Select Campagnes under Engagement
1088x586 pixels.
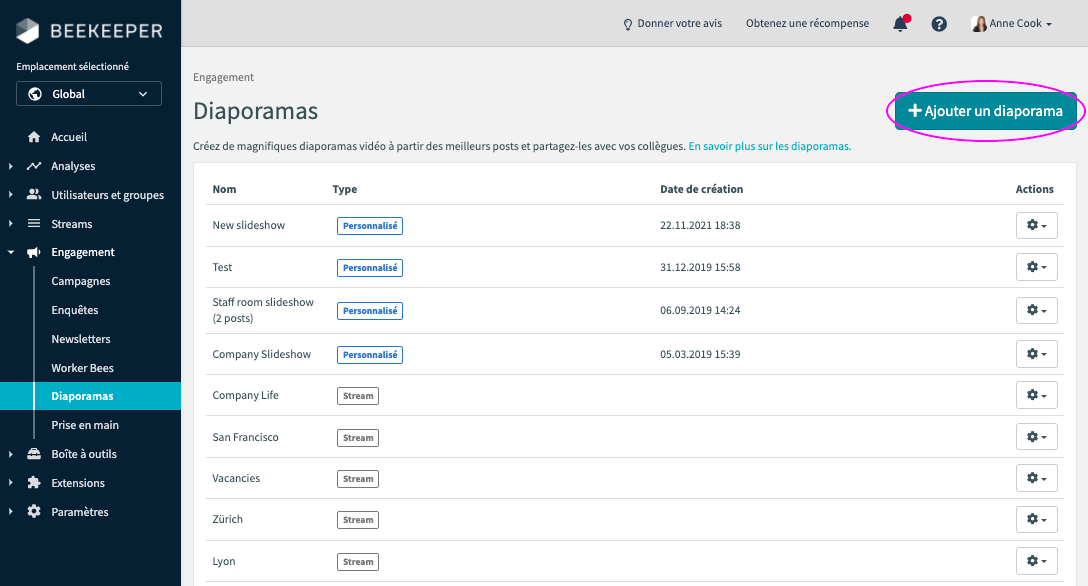click(80, 281)
